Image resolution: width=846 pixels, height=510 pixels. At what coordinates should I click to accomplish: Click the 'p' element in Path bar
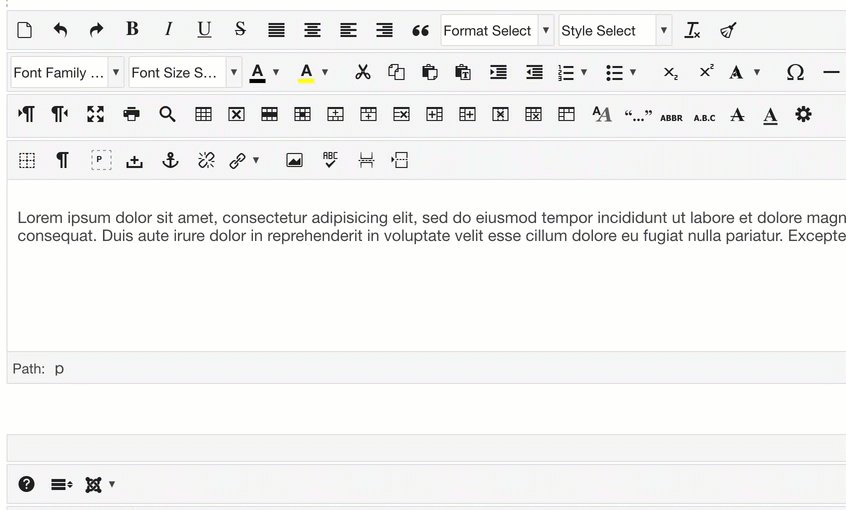(59, 369)
